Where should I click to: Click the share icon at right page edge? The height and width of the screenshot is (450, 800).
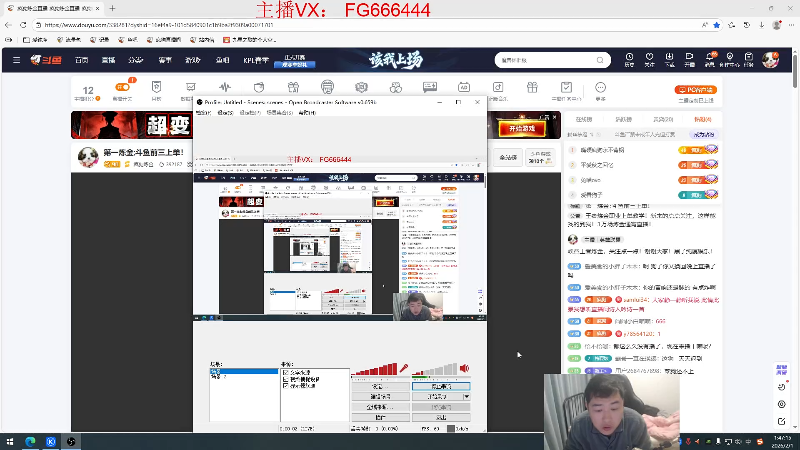click(x=782, y=421)
